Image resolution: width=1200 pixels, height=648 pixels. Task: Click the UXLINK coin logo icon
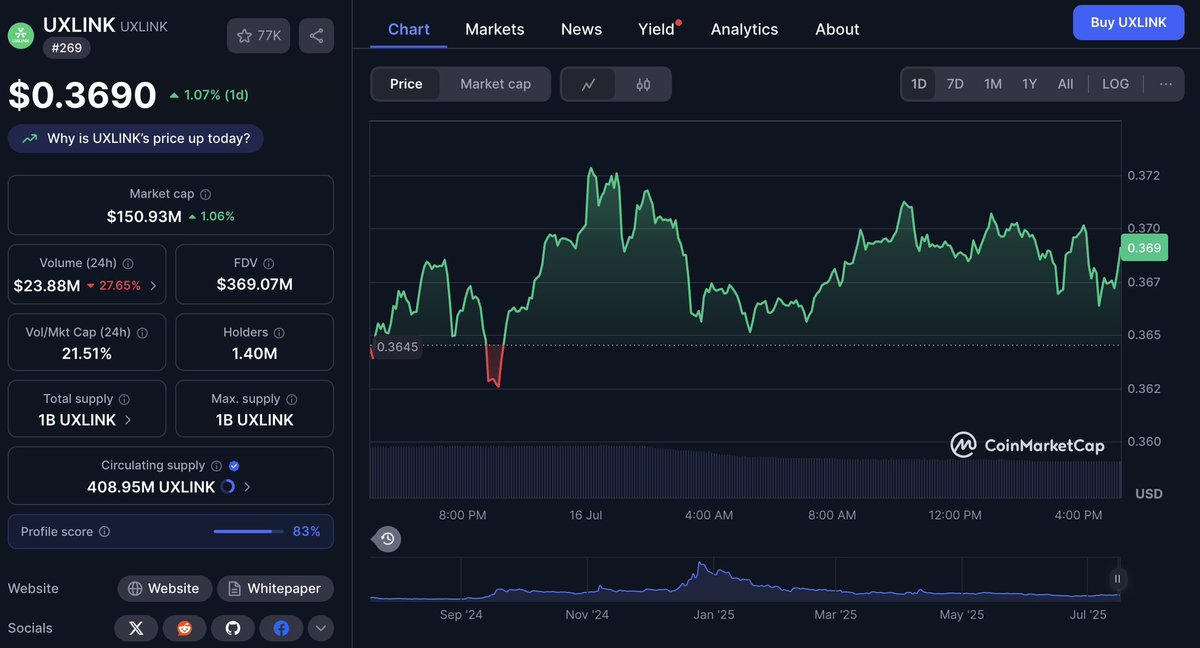pos(21,35)
